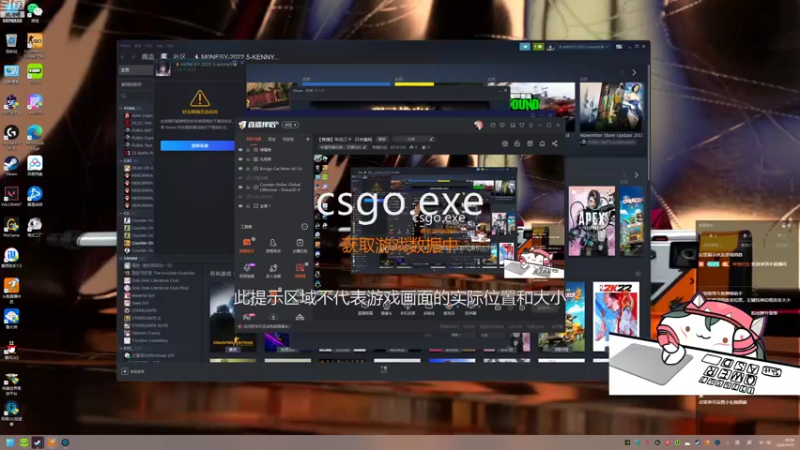Open the NBA 2K22 game card

pos(616,316)
